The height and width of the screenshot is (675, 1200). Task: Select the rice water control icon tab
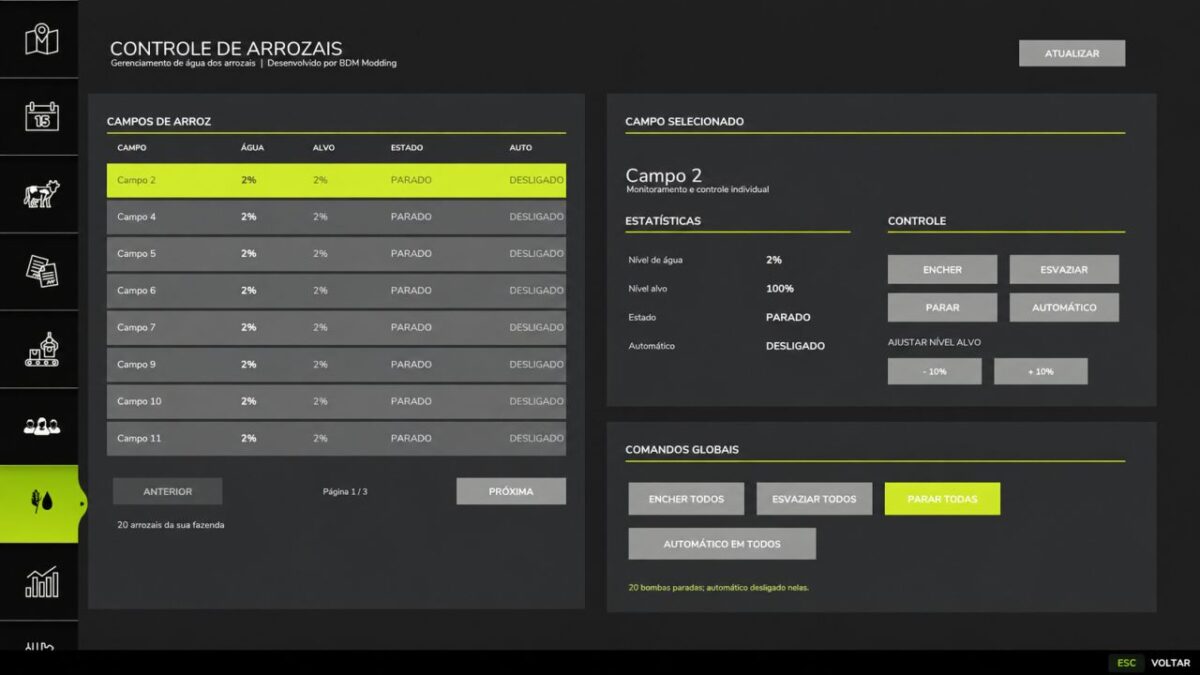[x=39, y=504]
